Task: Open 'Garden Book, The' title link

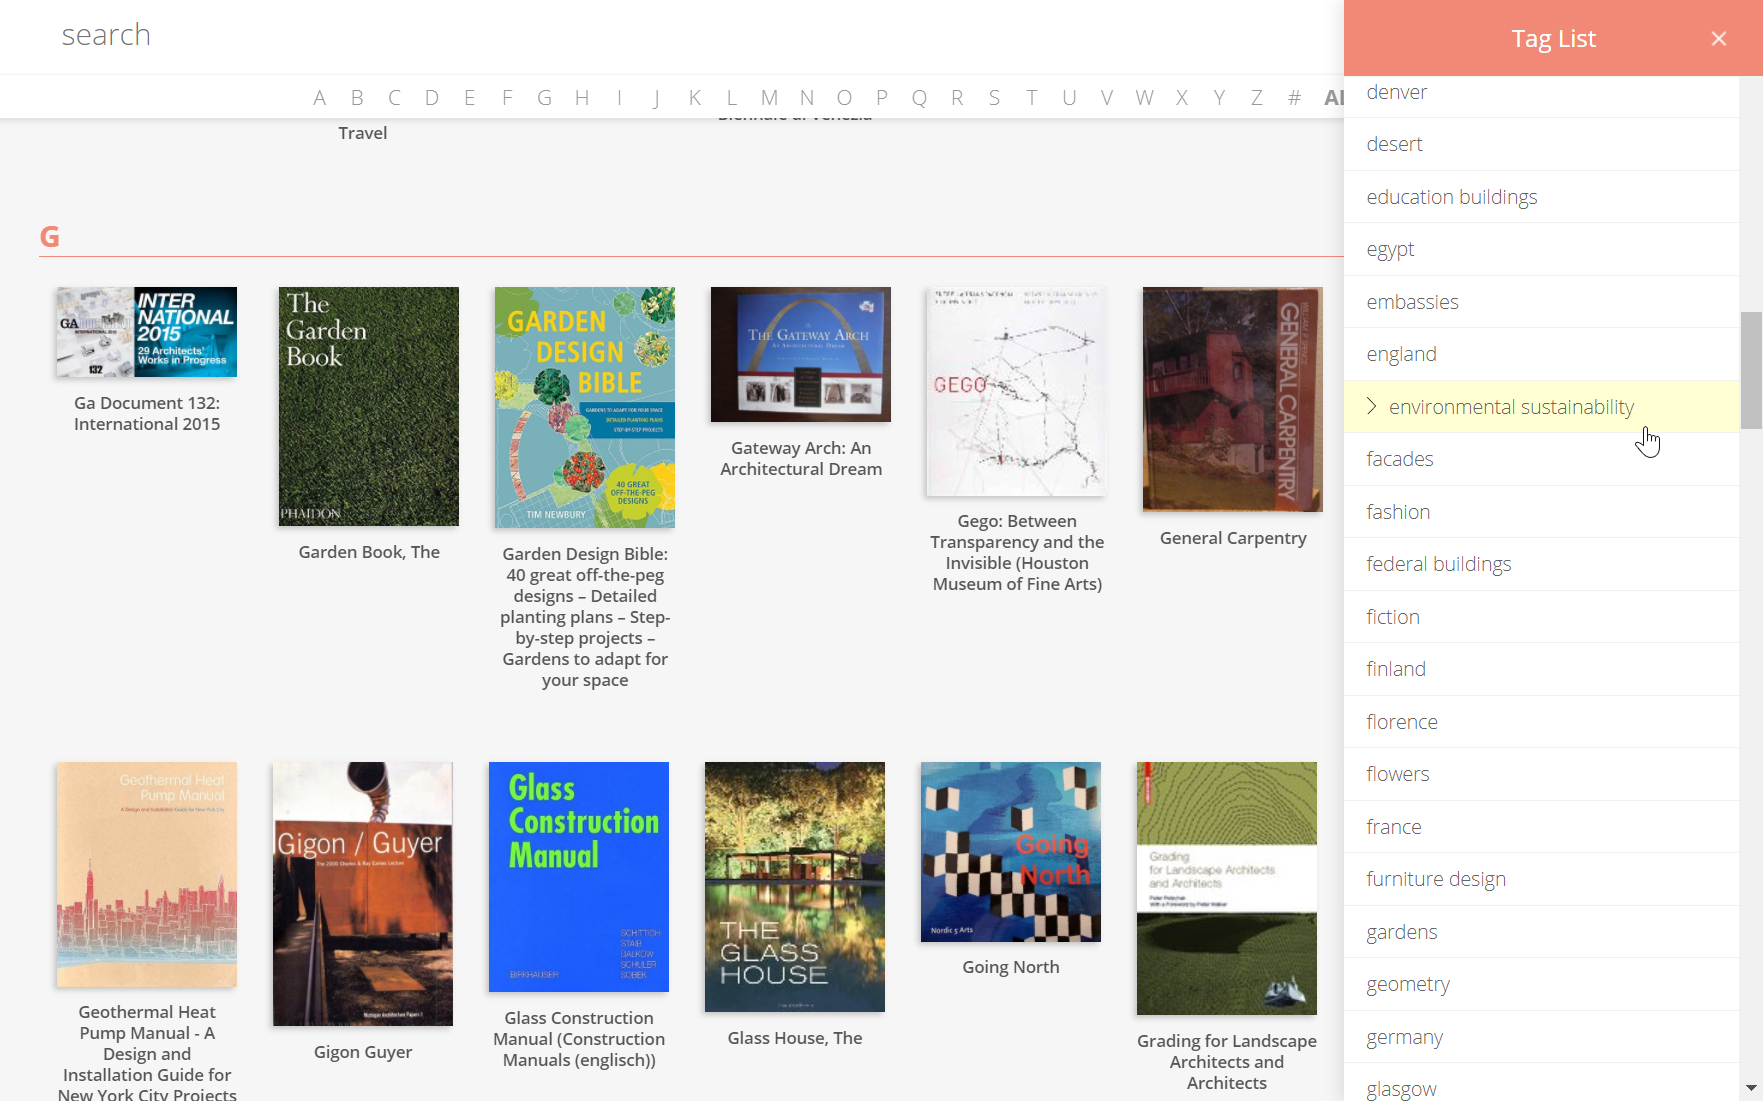Action: pos(369,552)
